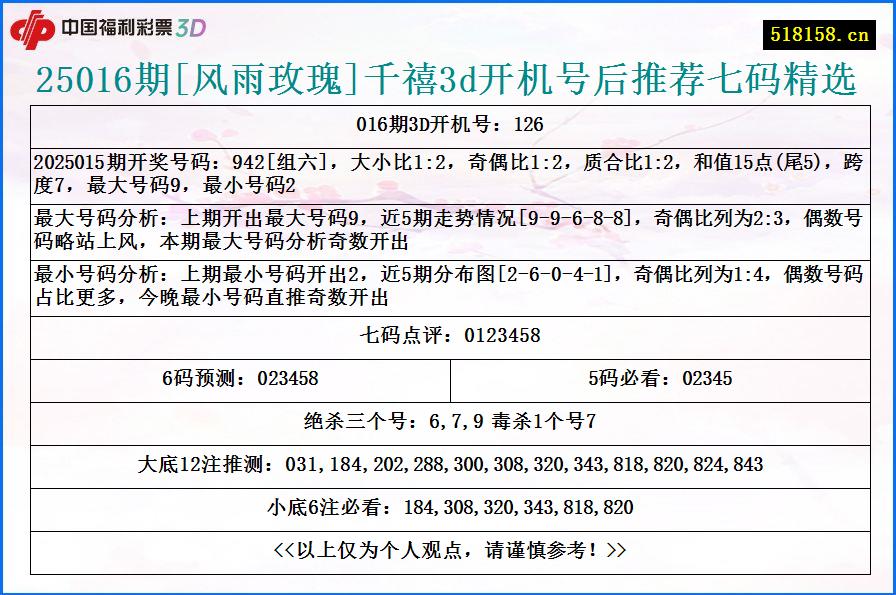Select the 5码必看 cell 02345

tap(668, 378)
